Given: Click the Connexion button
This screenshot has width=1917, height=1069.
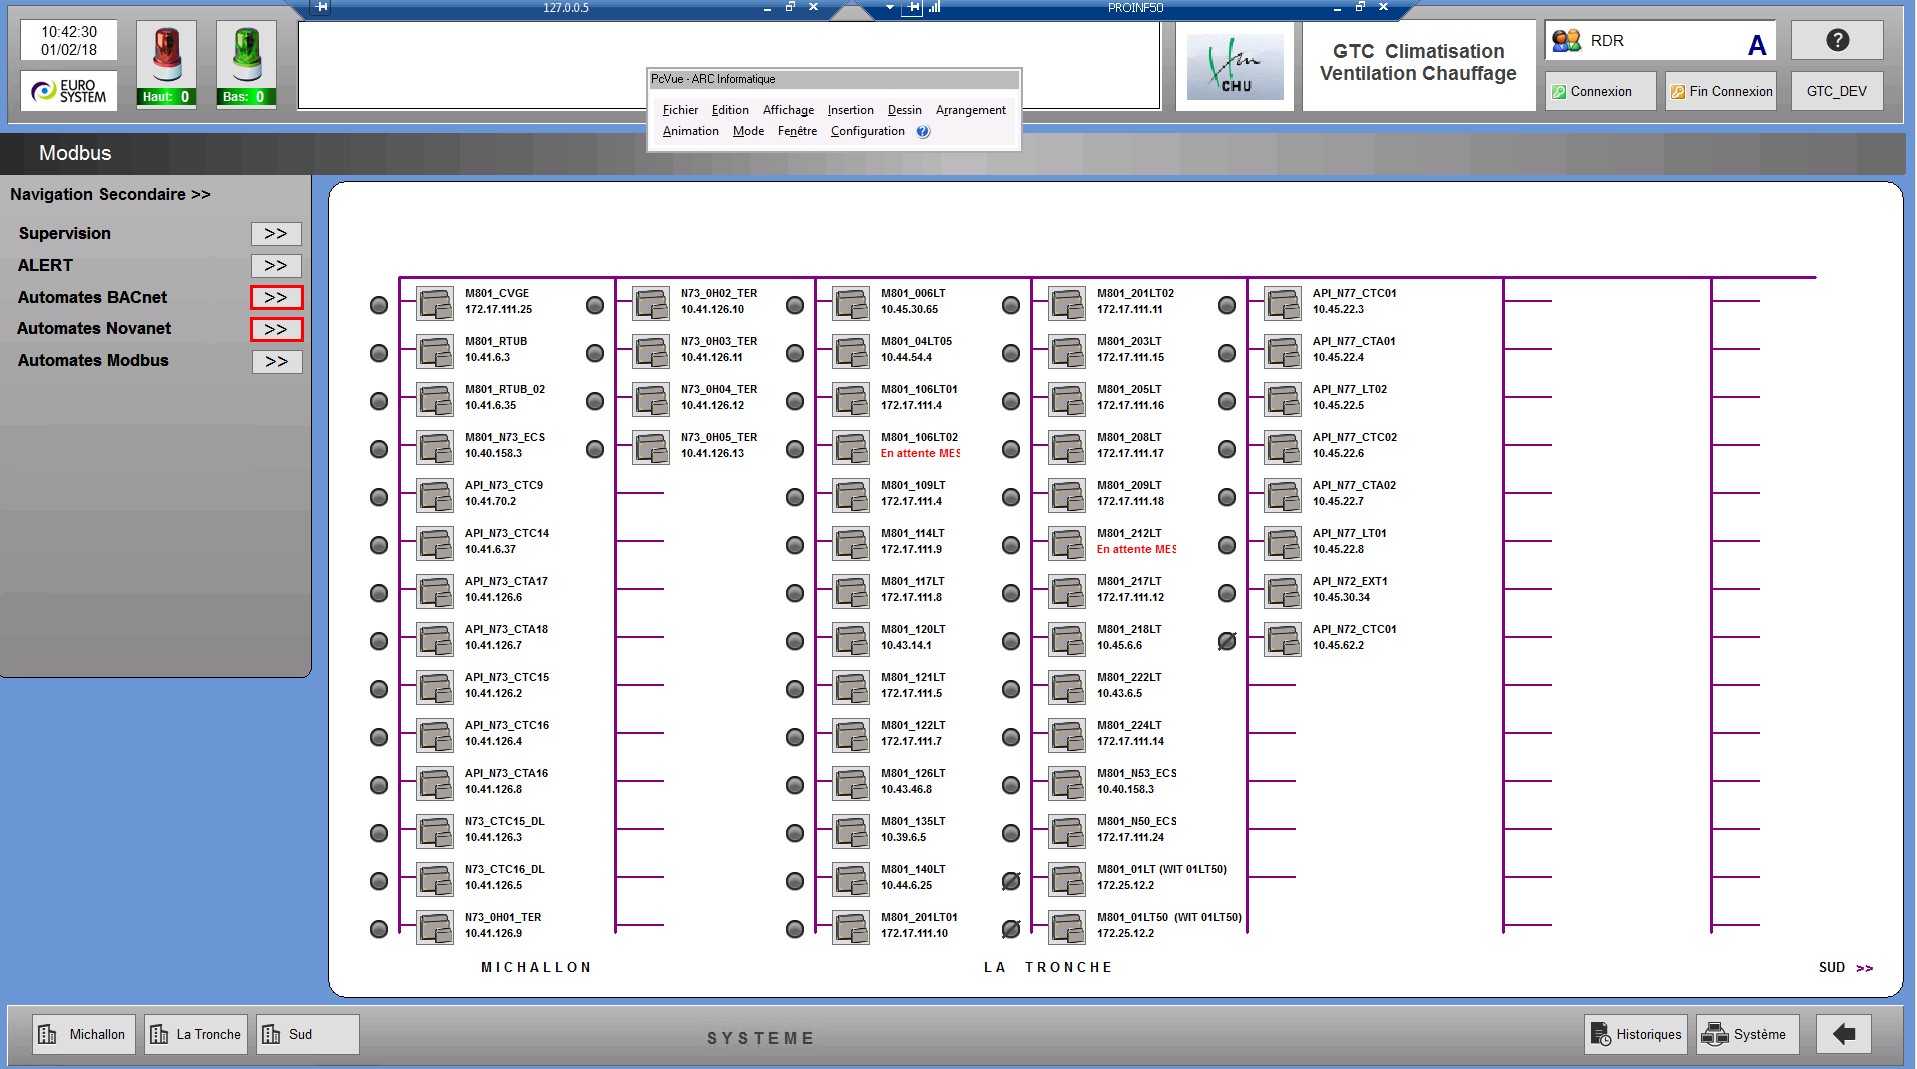Looking at the screenshot, I should [x=1600, y=91].
